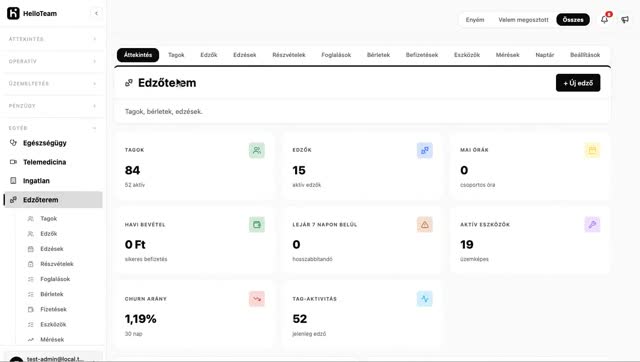The height and width of the screenshot is (362, 640).
Task: Switch to the Áttekintés tab
Action: tap(138, 55)
